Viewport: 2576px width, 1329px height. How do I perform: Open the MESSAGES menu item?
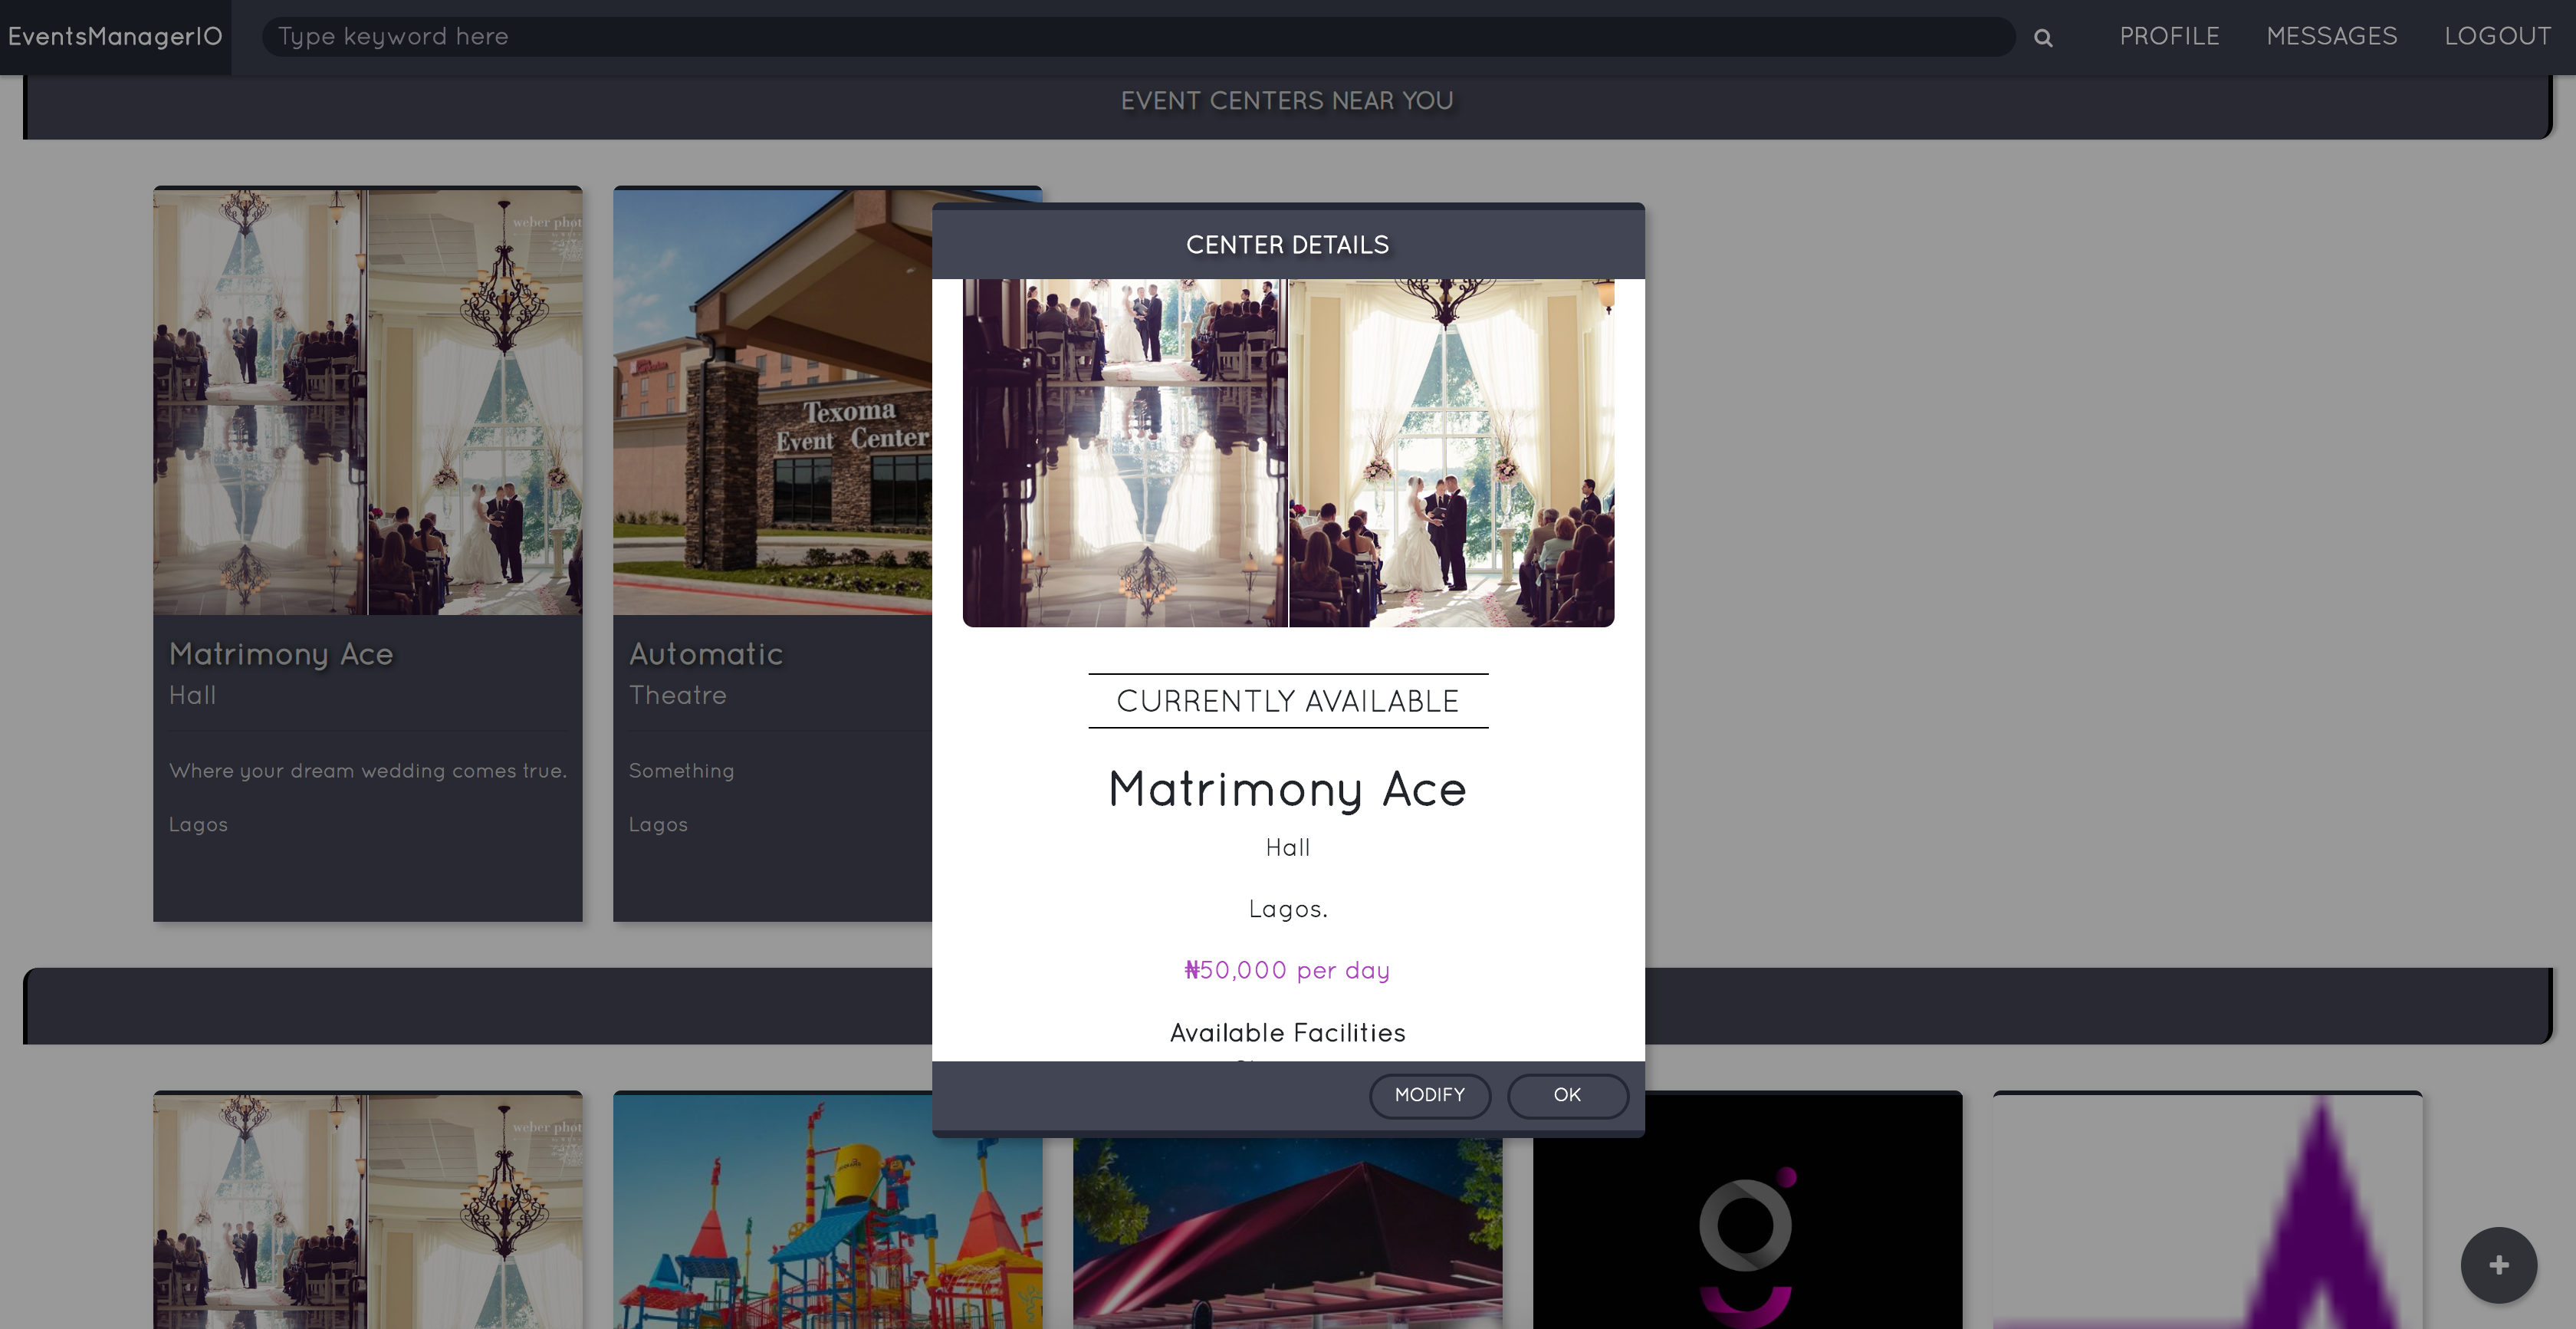(2331, 37)
